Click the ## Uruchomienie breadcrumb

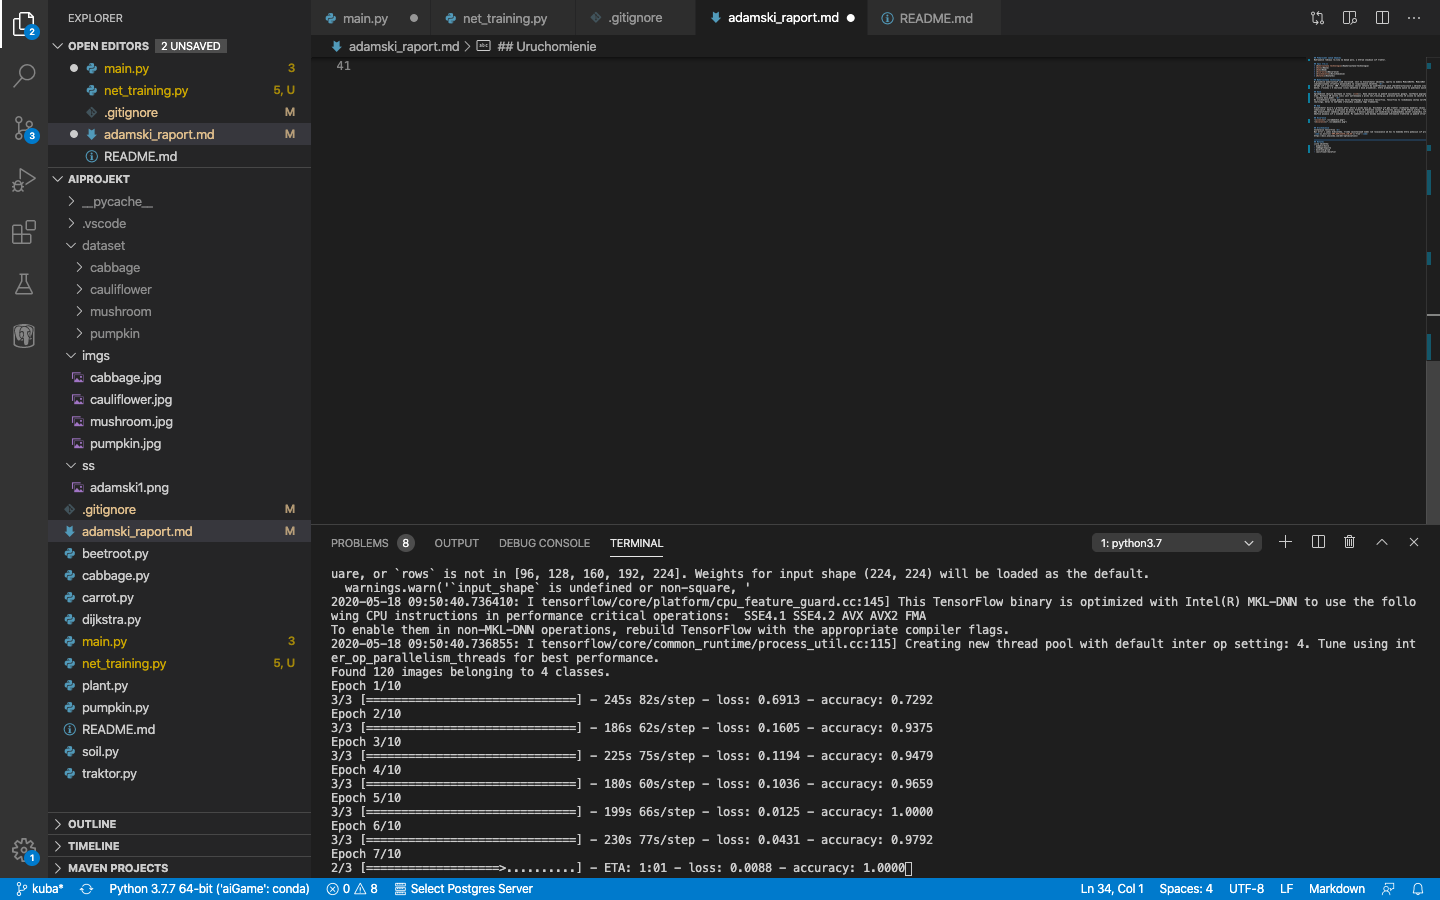click(537, 46)
